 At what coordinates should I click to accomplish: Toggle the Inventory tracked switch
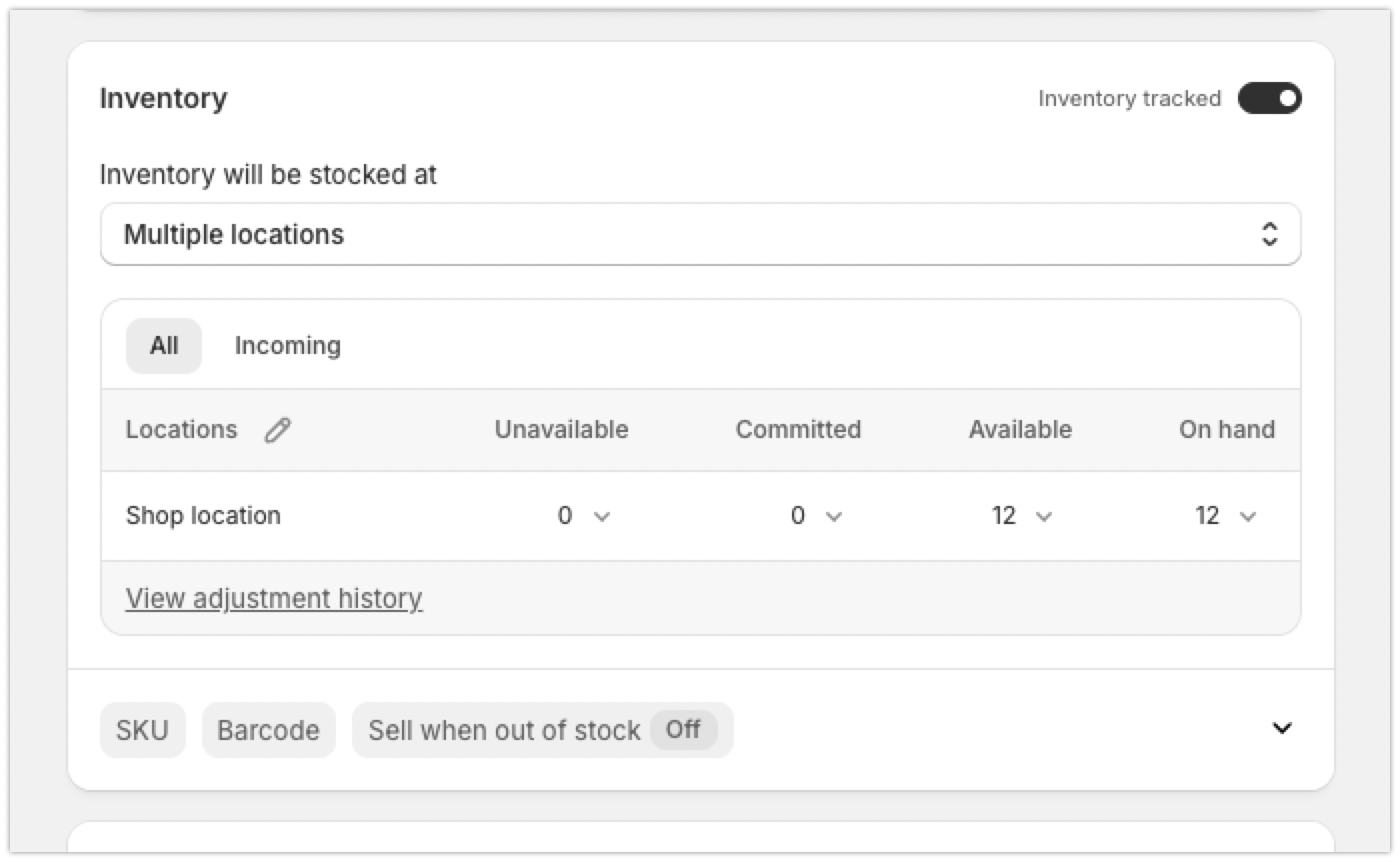(x=1269, y=98)
